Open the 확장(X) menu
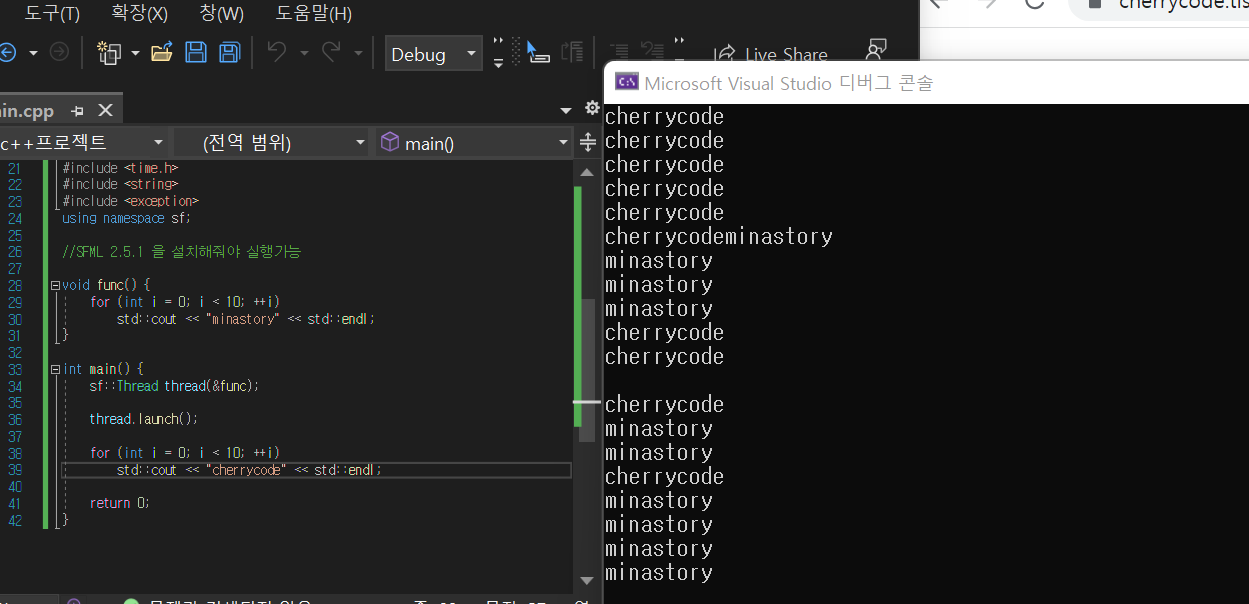 139,14
